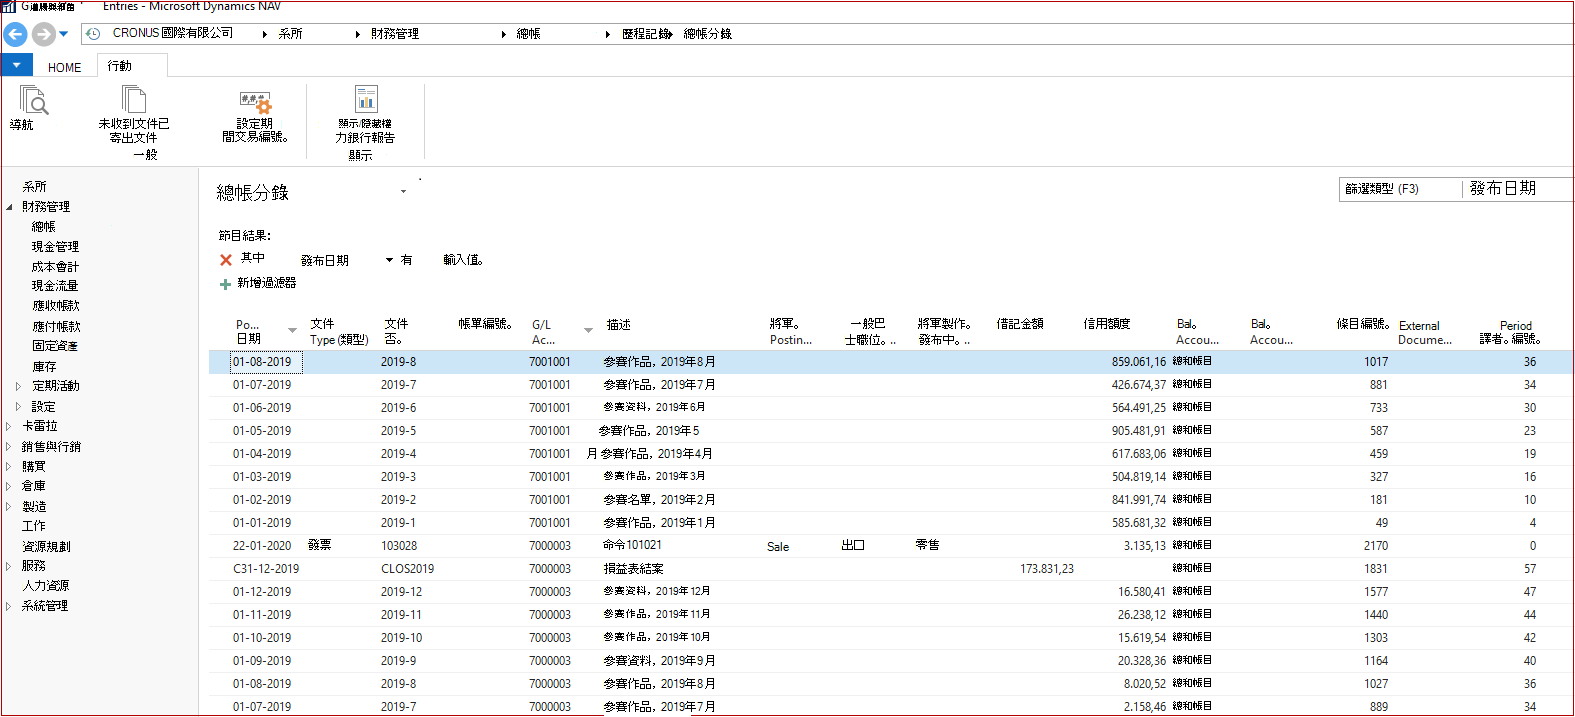Click the forward navigation arrow

(x=43, y=34)
